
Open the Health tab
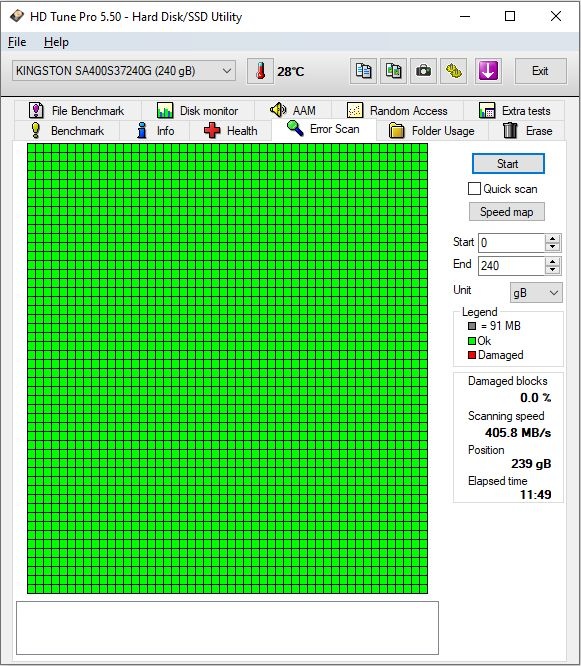point(231,130)
